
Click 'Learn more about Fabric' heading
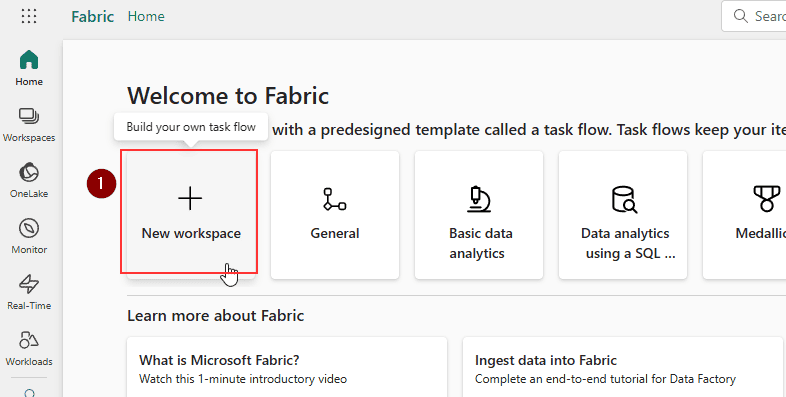click(216, 316)
